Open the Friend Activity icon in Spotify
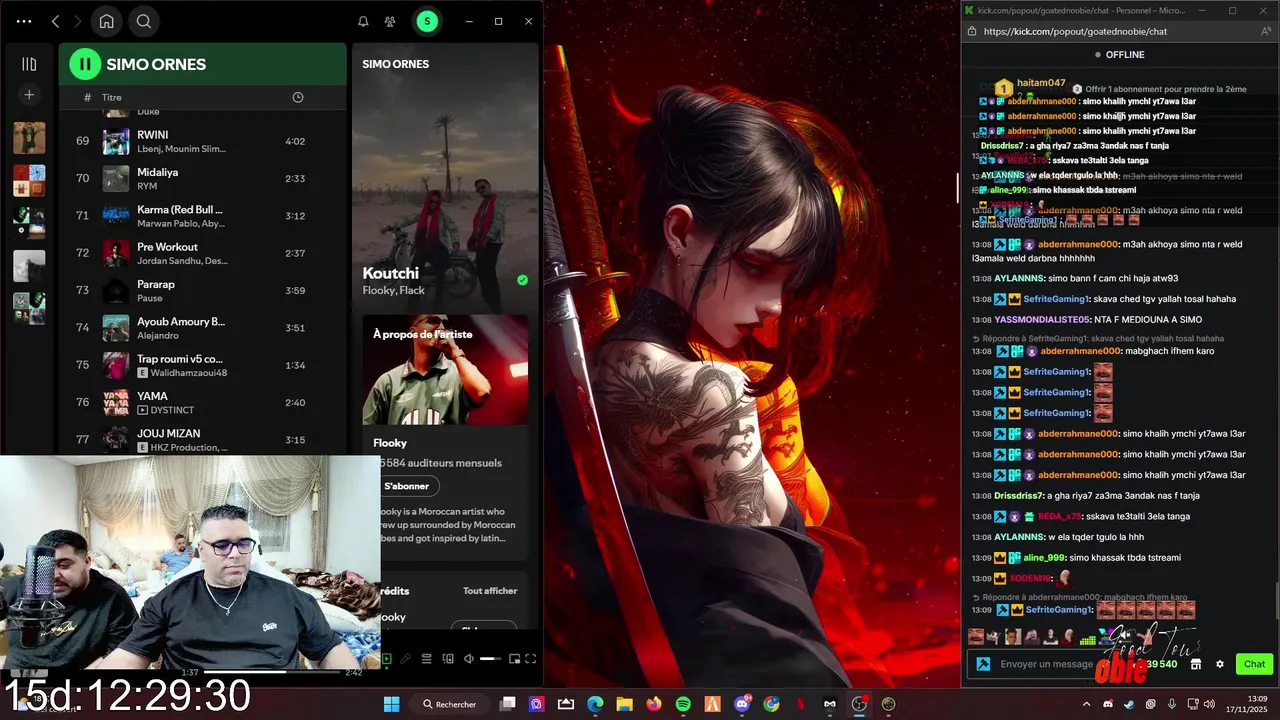 [x=390, y=21]
